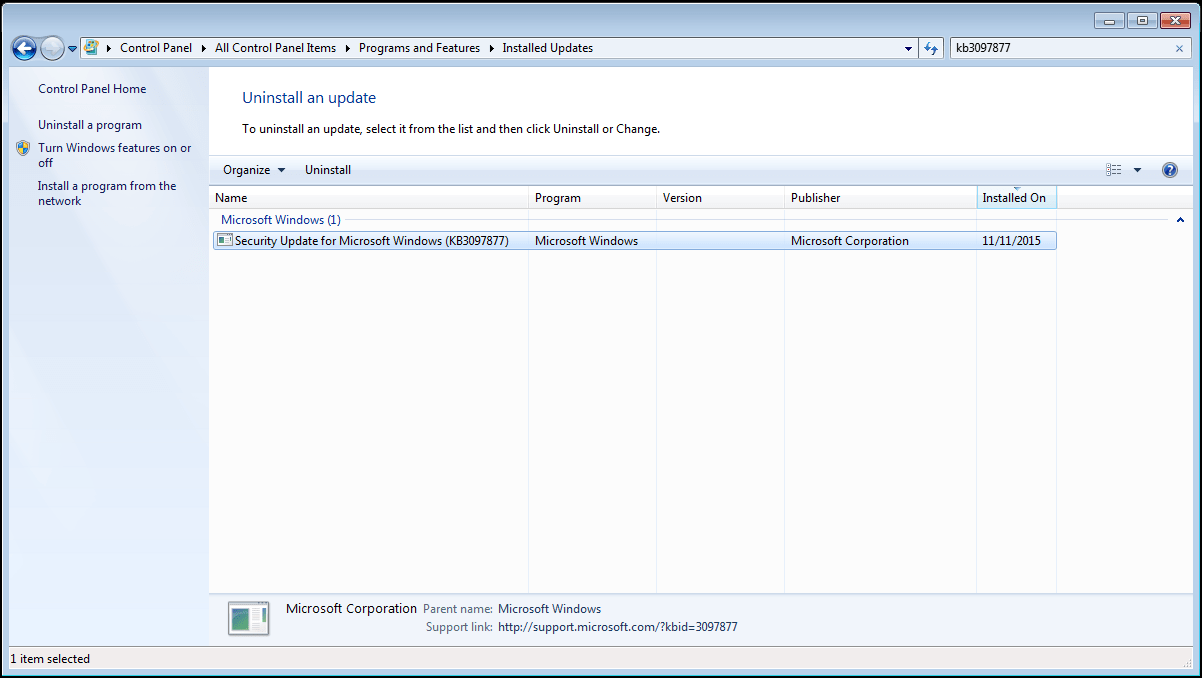
Task: Click the Microsoft Windows program cell
Action: coord(586,241)
